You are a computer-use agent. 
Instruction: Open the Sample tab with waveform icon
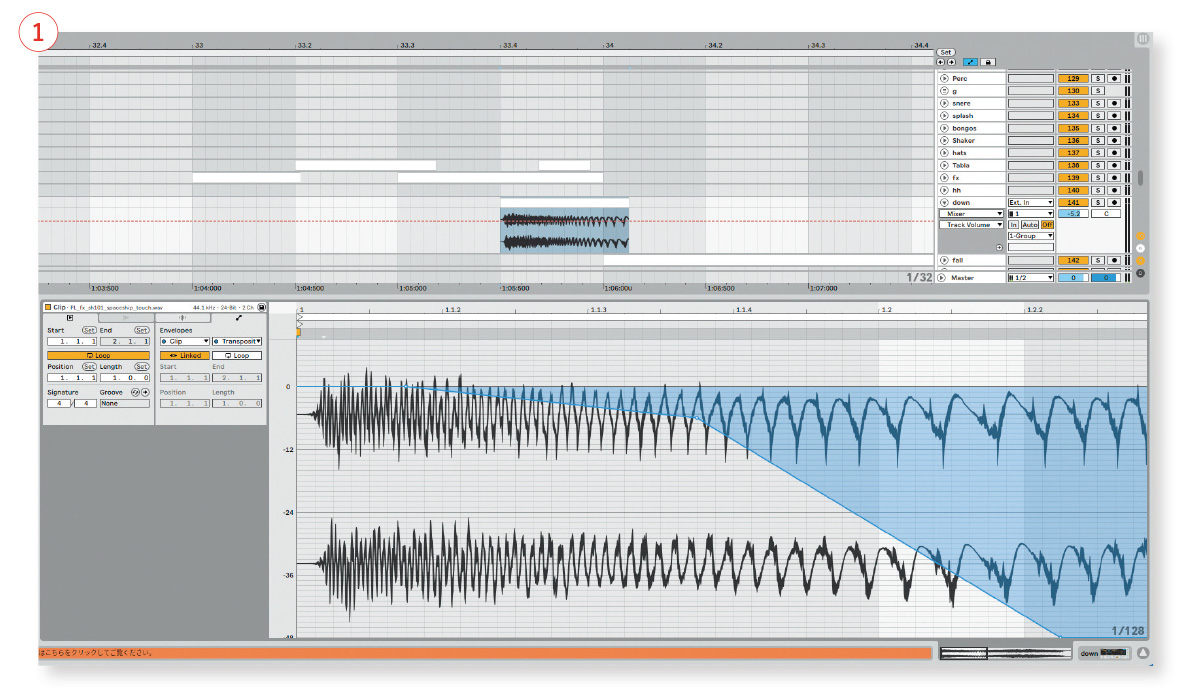[x=183, y=318]
